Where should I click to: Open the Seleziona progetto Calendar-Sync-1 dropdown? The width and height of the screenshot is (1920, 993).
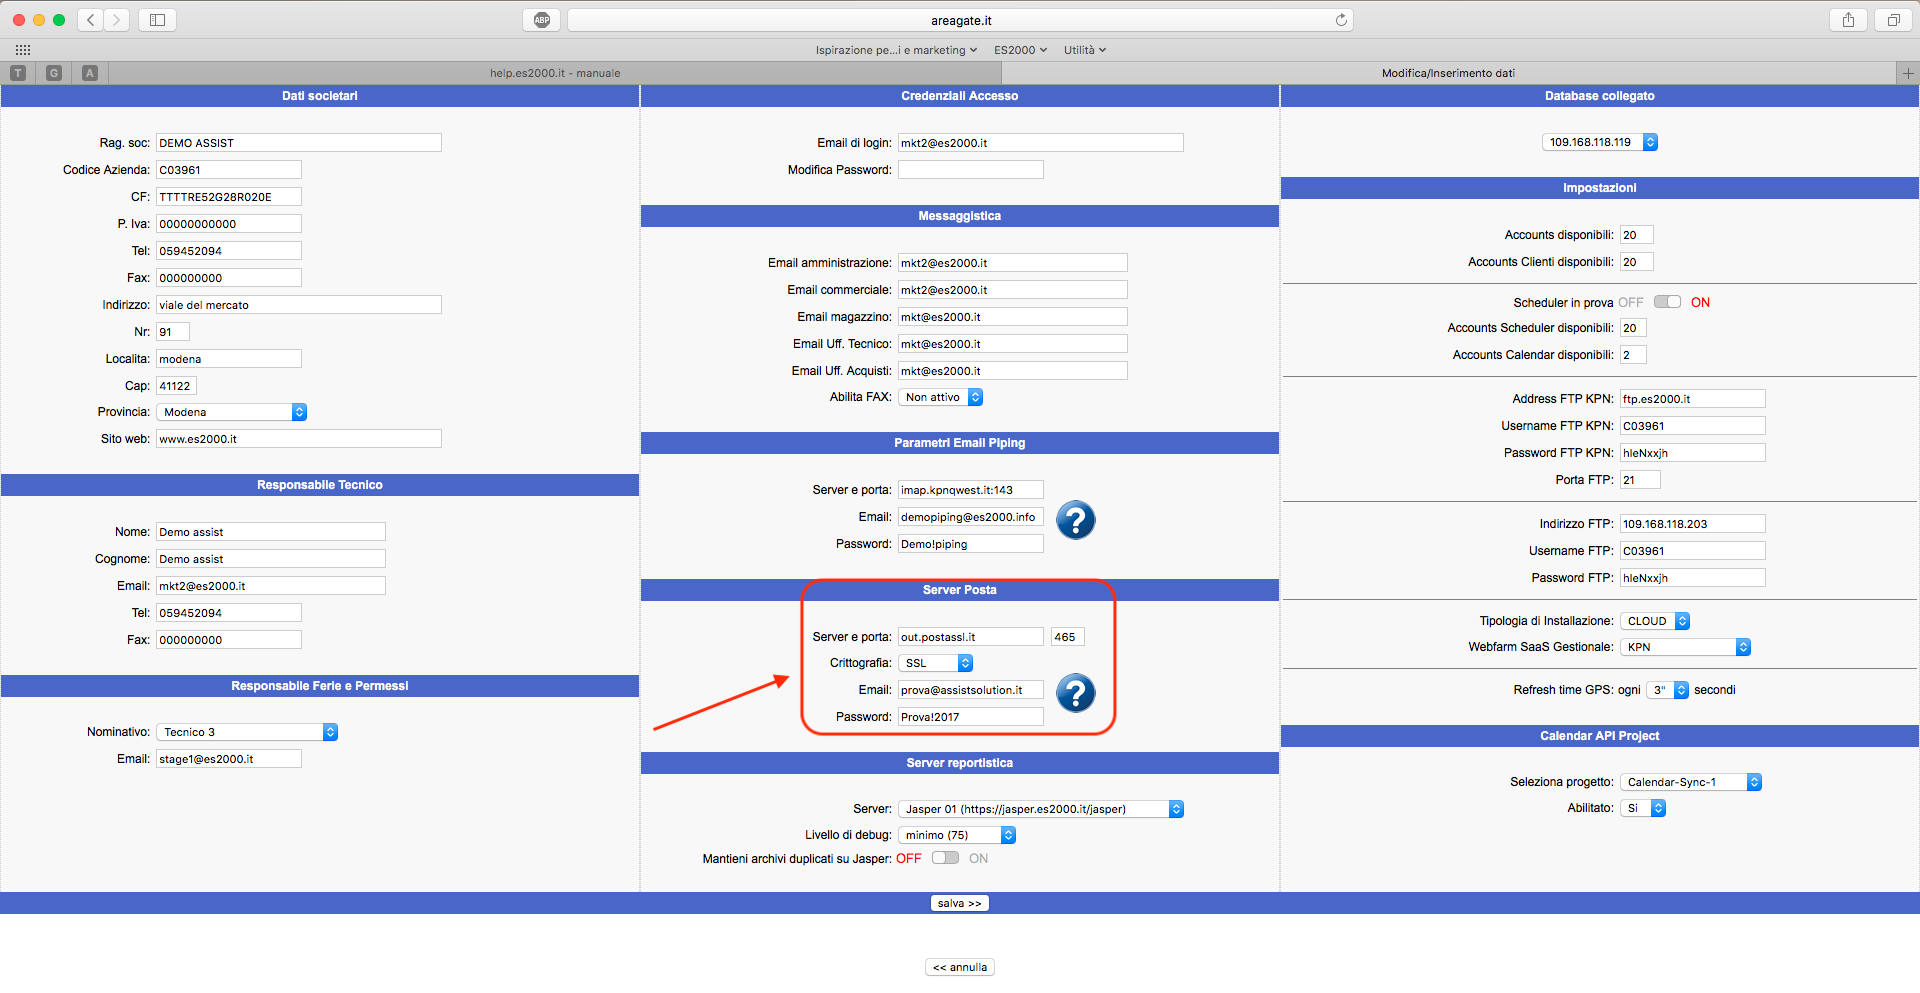click(1691, 782)
